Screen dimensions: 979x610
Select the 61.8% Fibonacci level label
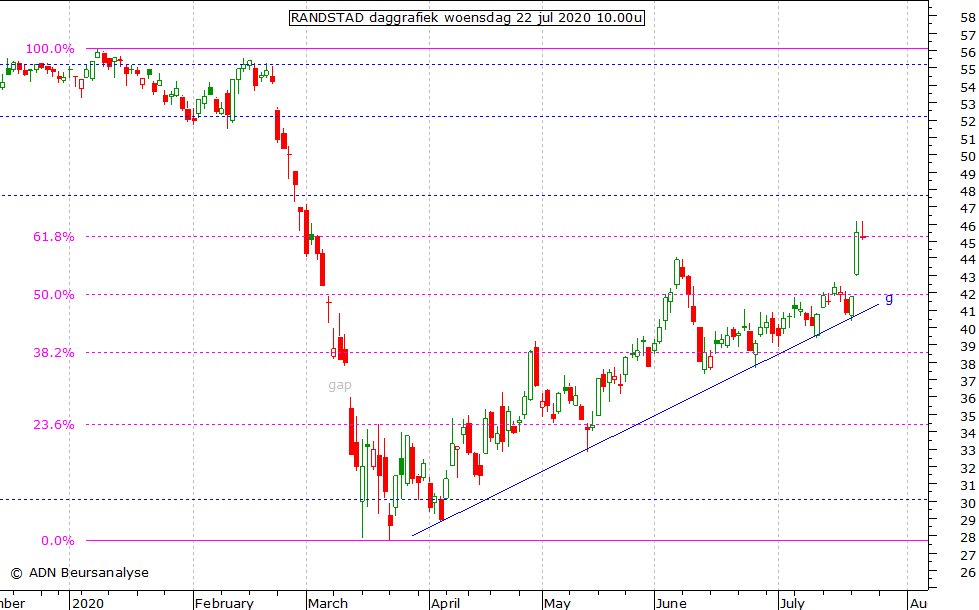pyautogui.click(x=54, y=237)
